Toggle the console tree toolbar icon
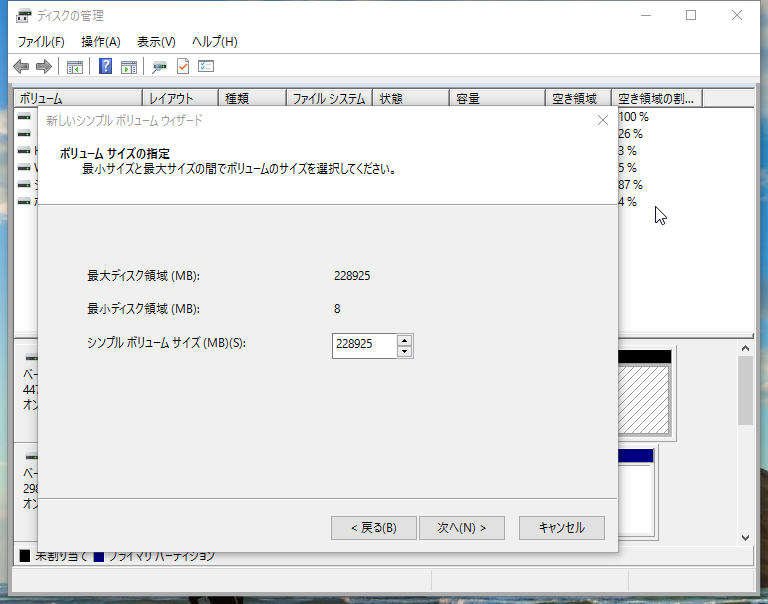The height and width of the screenshot is (604, 768). pos(74,67)
